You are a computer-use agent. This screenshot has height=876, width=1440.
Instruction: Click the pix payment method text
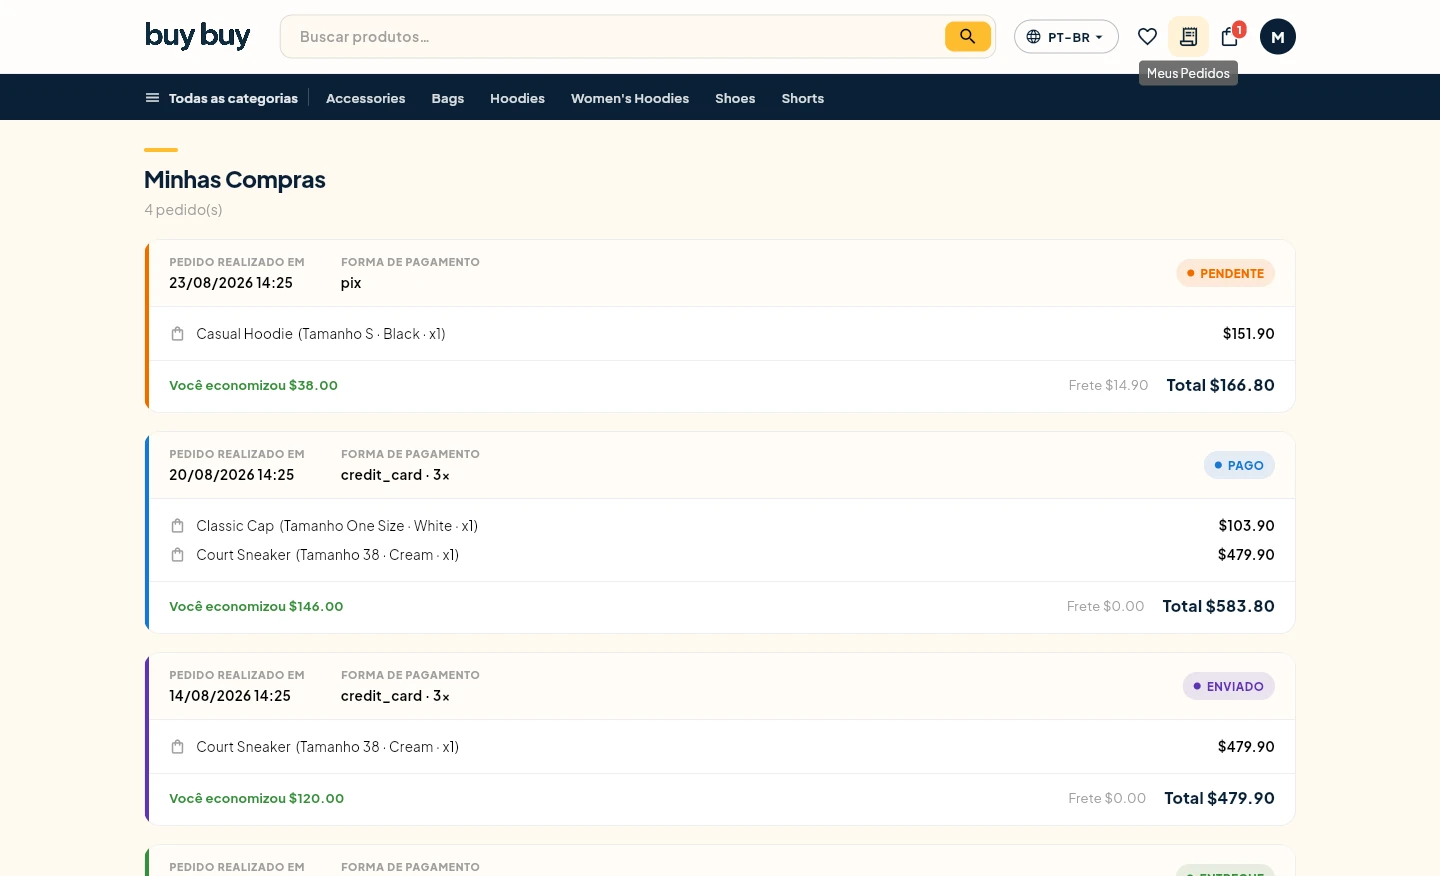(x=351, y=283)
